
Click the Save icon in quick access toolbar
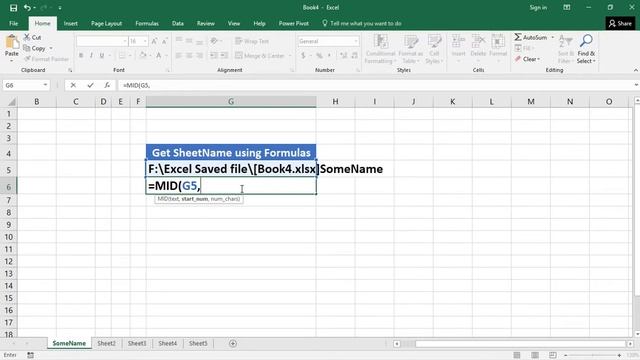(x=13, y=8)
